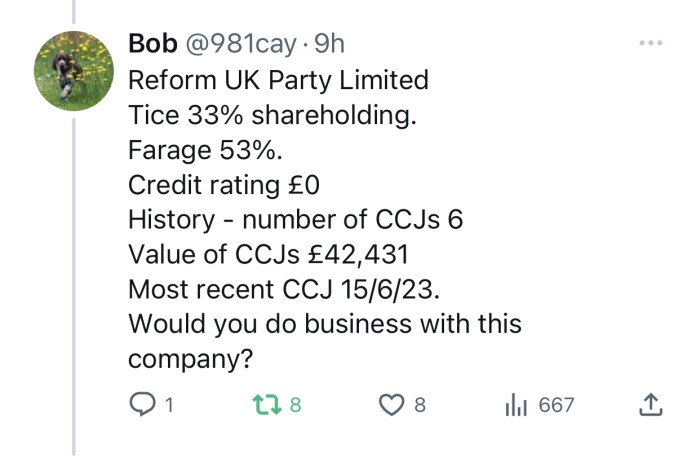The image size is (700, 457).
Task: Click the 'Reform UK Party Limited' text line
Action: pyautogui.click(x=279, y=80)
